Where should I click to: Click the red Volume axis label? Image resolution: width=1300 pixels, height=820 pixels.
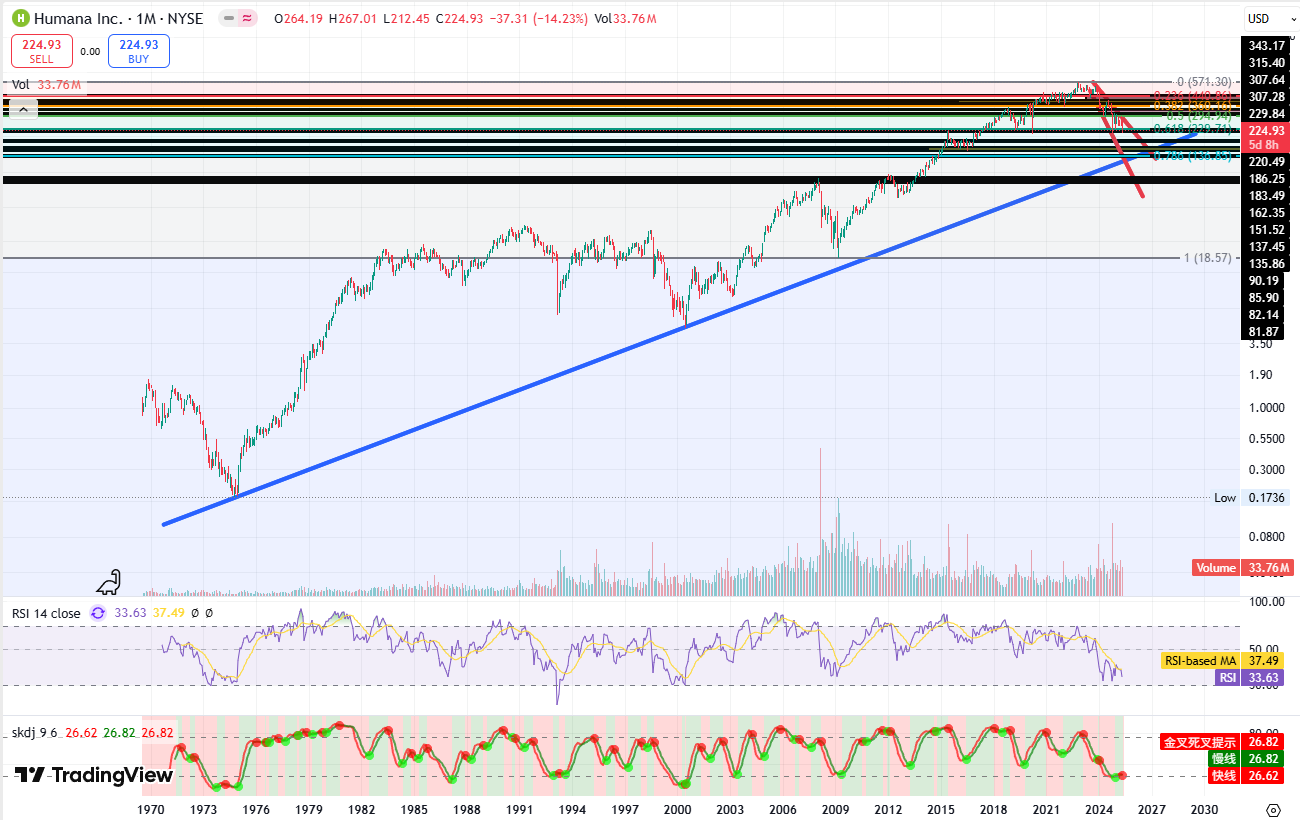(1215, 568)
